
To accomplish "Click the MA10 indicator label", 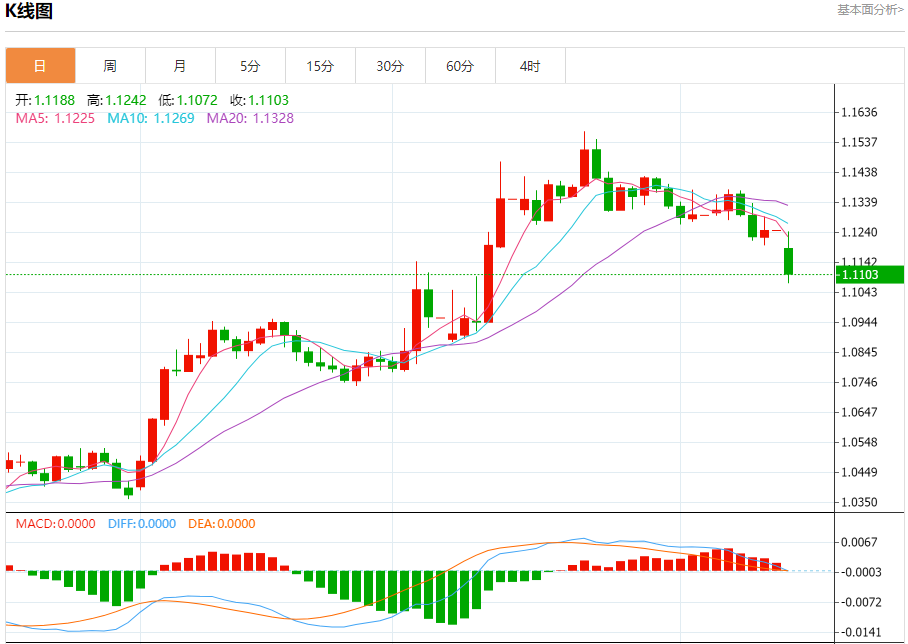I will coord(151,118).
